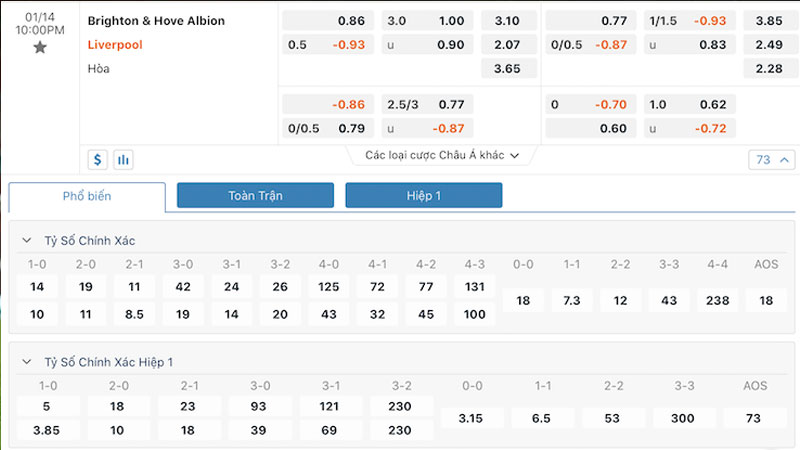The height and width of the screenshot is (450, 800).
Task: Collapse the 73 markets counter
Action: 771,159
